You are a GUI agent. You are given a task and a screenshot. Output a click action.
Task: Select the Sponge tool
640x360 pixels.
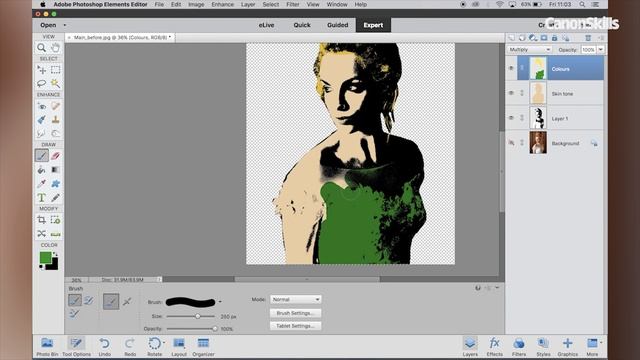pyautogui.click(x=56, y=133)
